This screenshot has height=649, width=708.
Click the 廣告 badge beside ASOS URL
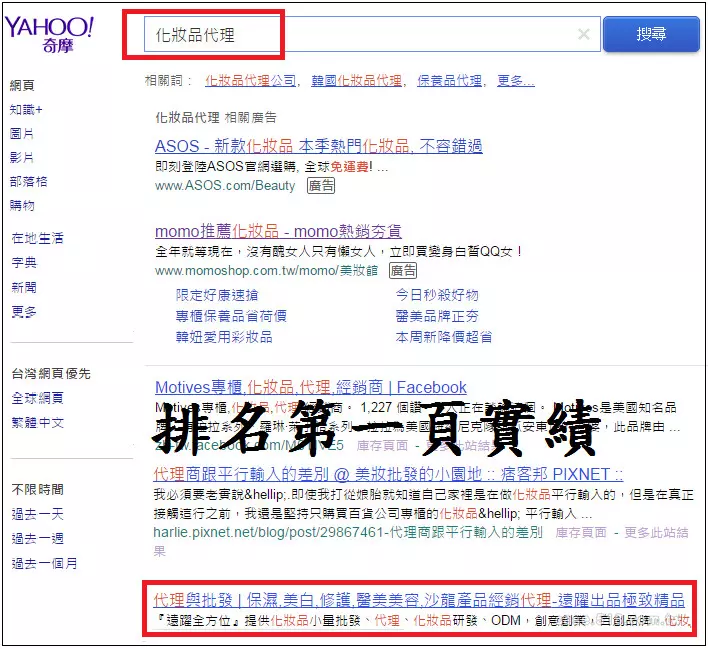coord(321,186)
